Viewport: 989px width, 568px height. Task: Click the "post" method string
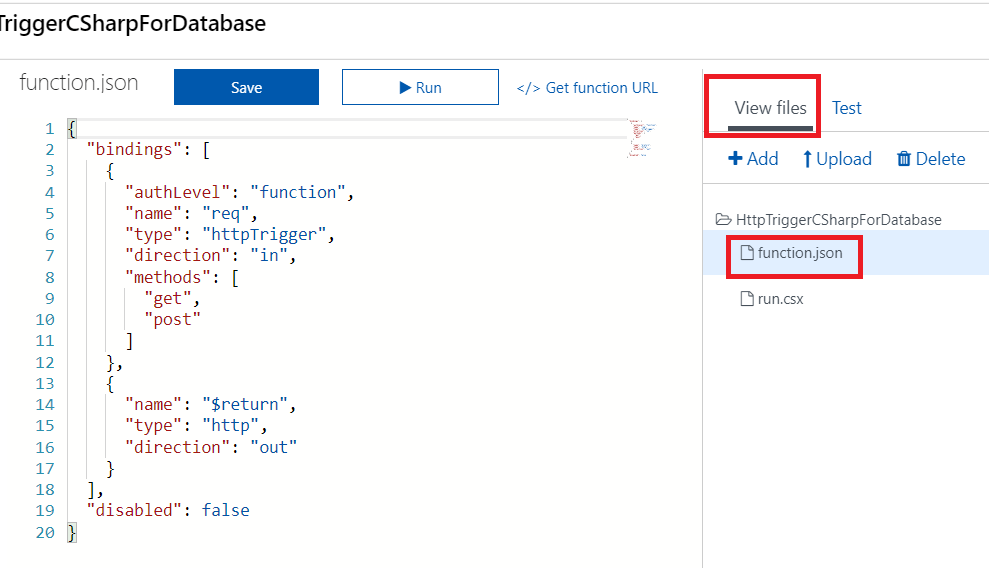click(173, 320)
